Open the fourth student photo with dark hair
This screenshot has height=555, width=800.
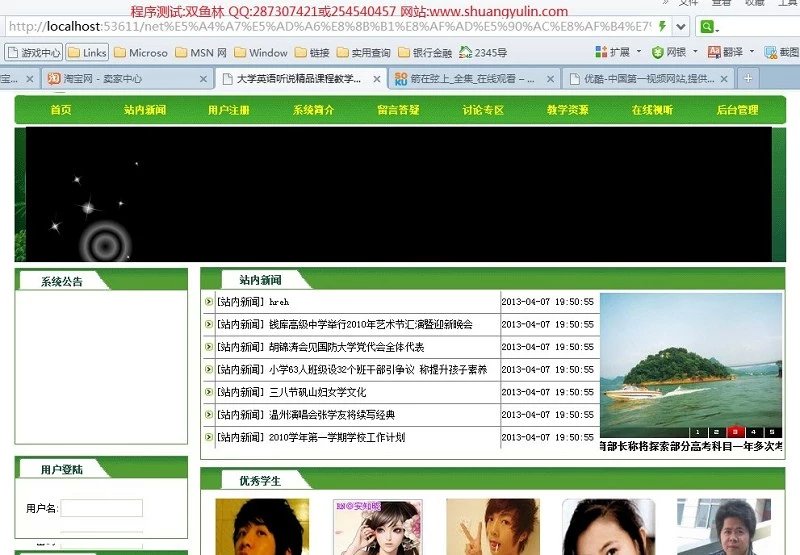pyautogui.click(x=608, y=526)
